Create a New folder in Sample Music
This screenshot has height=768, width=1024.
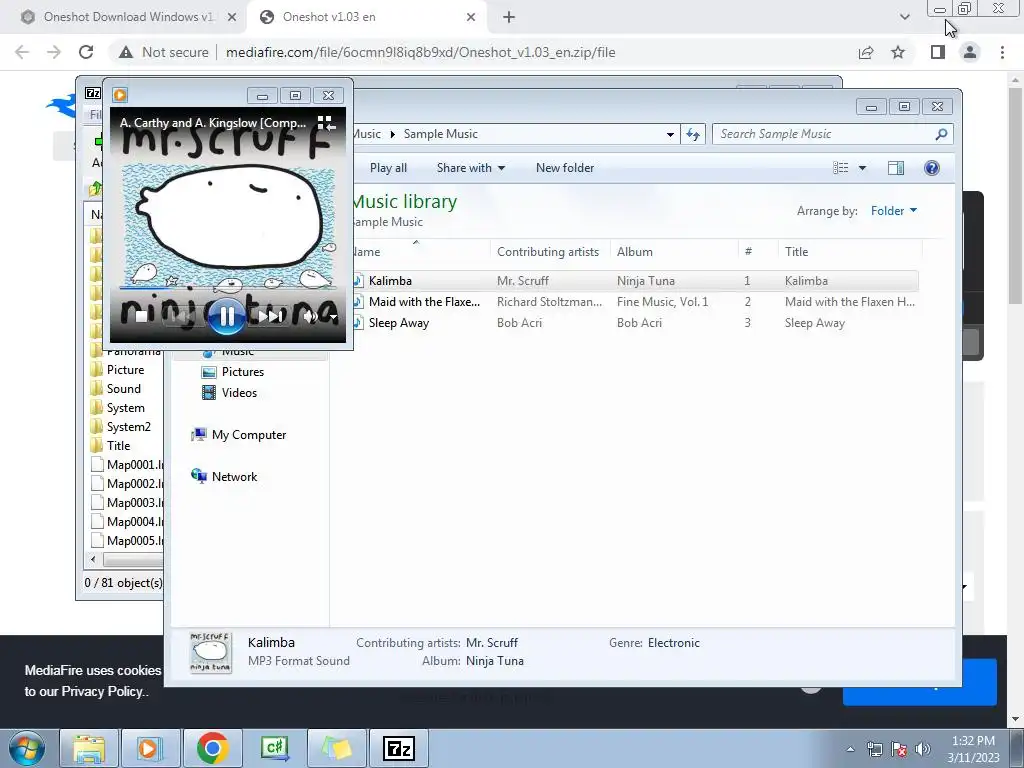point(565,168)
